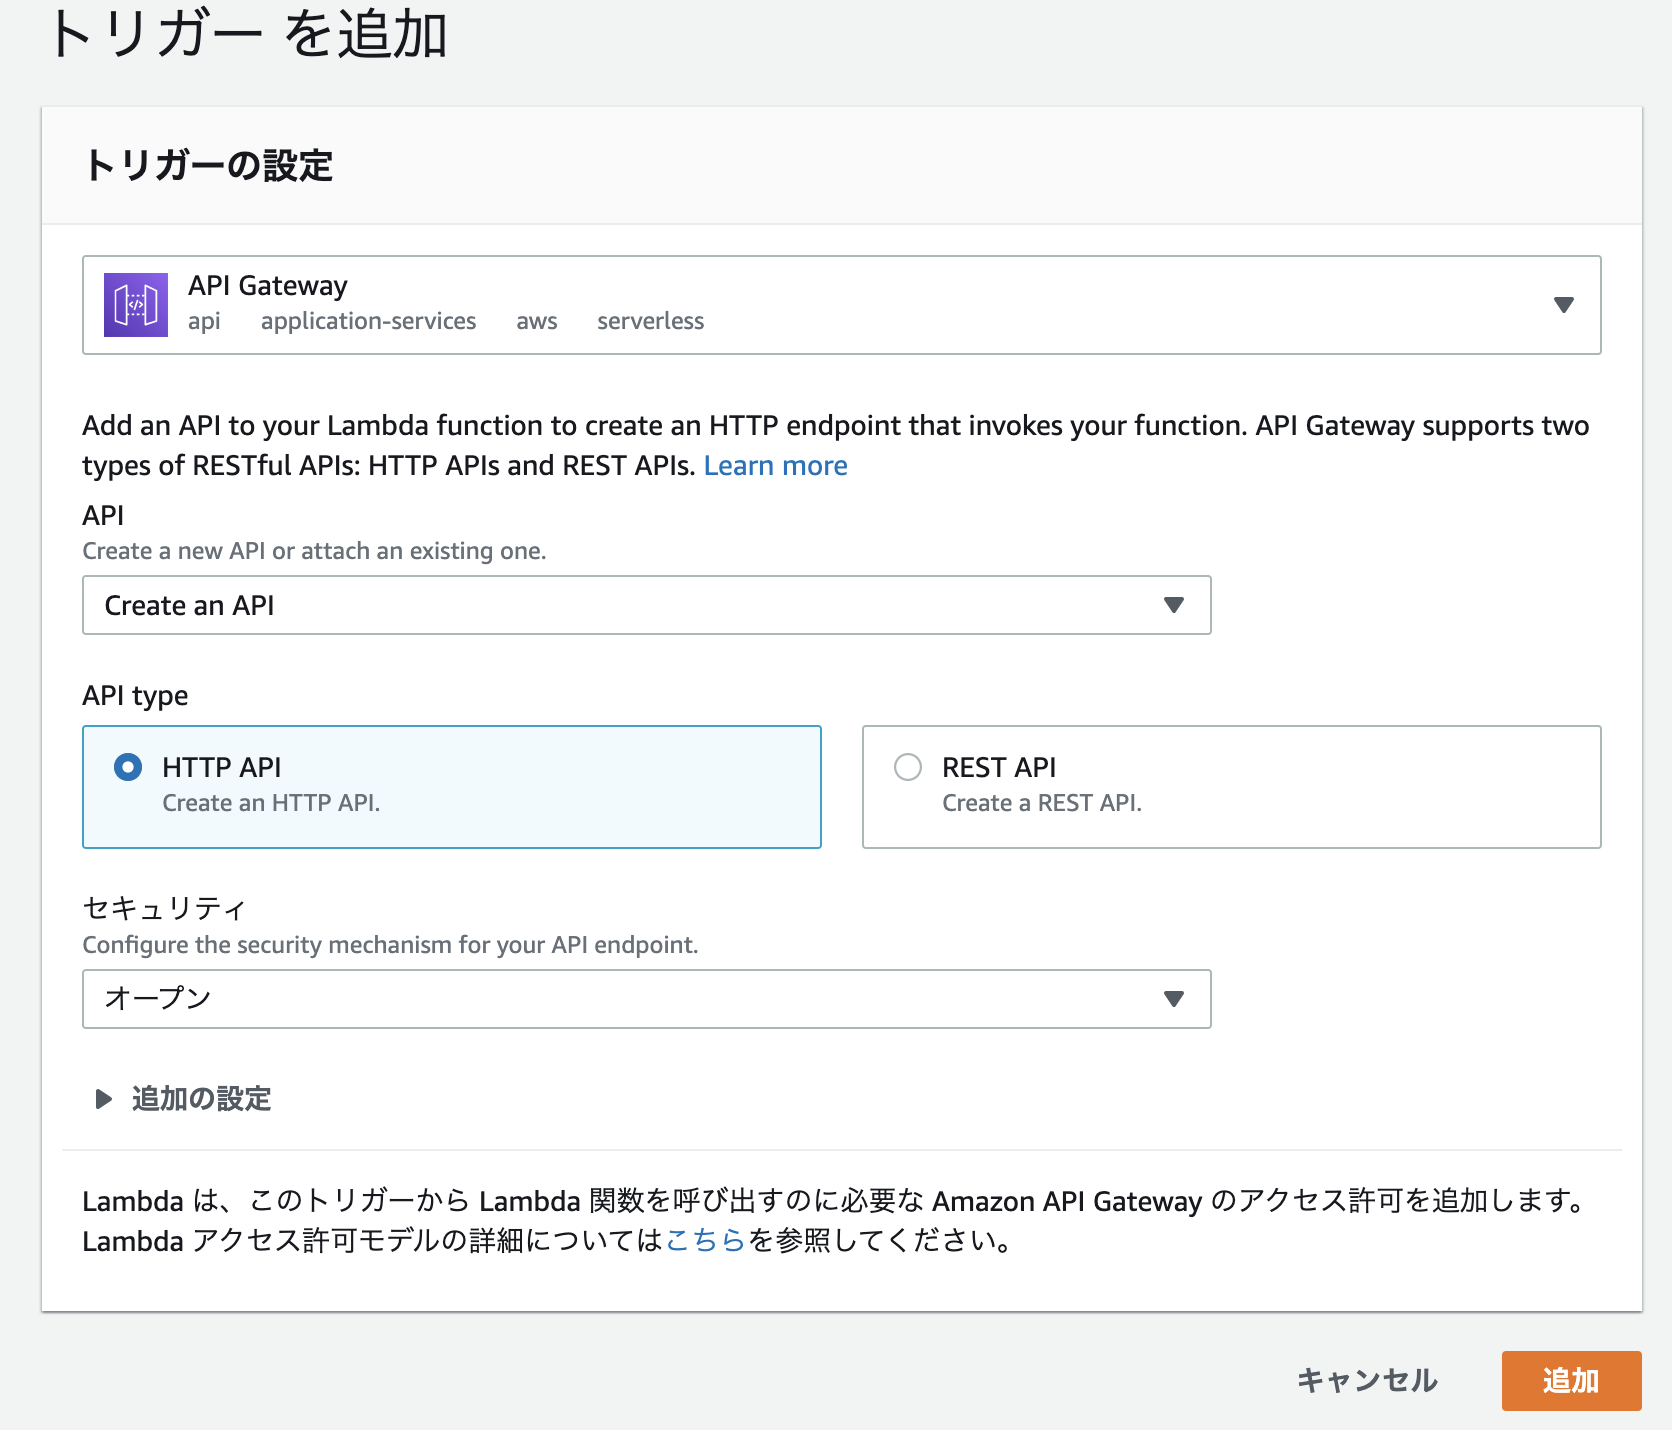
Task: Open the Create an API dropdown
Action: coord(646,605)
